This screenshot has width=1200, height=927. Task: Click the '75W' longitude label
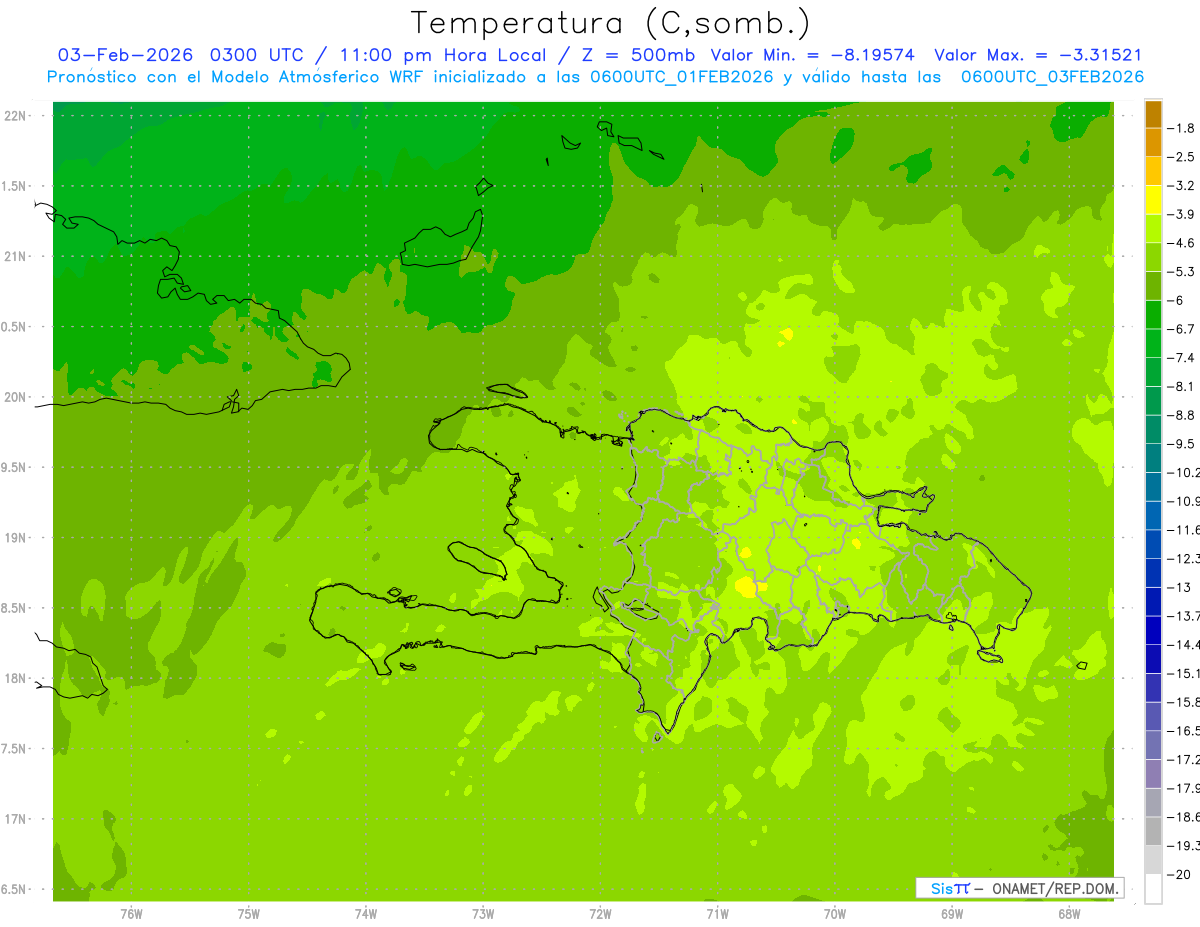pyautogui.click(x=249, y=914)
